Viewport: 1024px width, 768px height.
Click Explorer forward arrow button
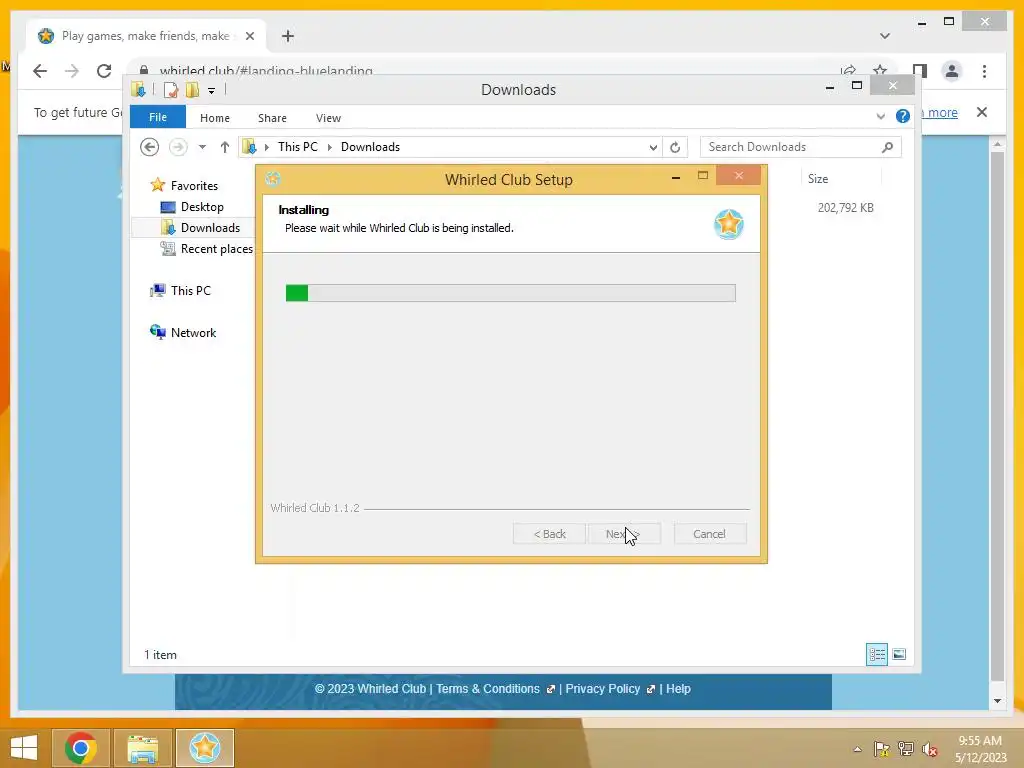point(178,147)
